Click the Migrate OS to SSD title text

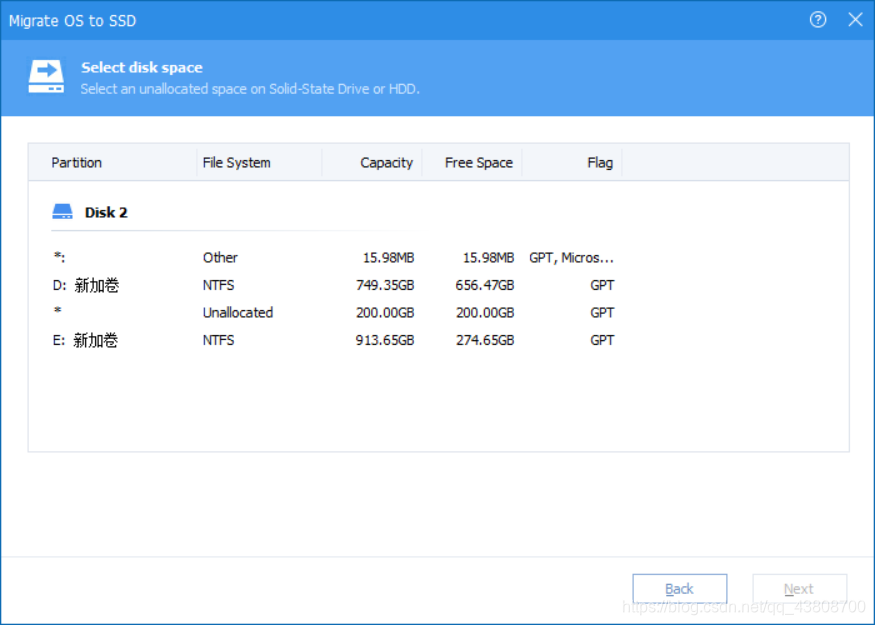(73, 21)
